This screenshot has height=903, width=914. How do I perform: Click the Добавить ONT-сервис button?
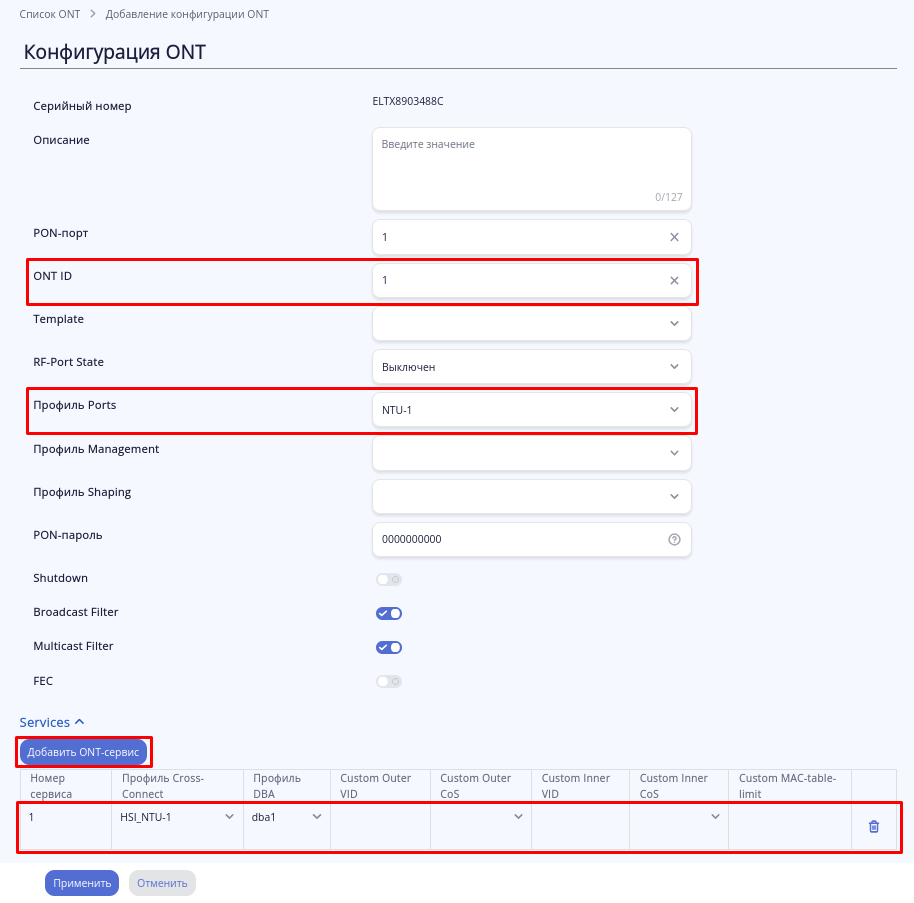[83, 752]
